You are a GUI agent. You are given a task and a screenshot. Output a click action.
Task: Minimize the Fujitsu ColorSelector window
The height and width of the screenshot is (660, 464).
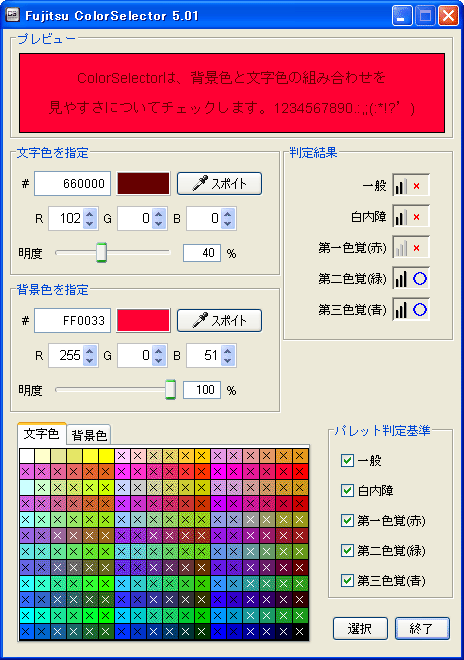(402, 16)
